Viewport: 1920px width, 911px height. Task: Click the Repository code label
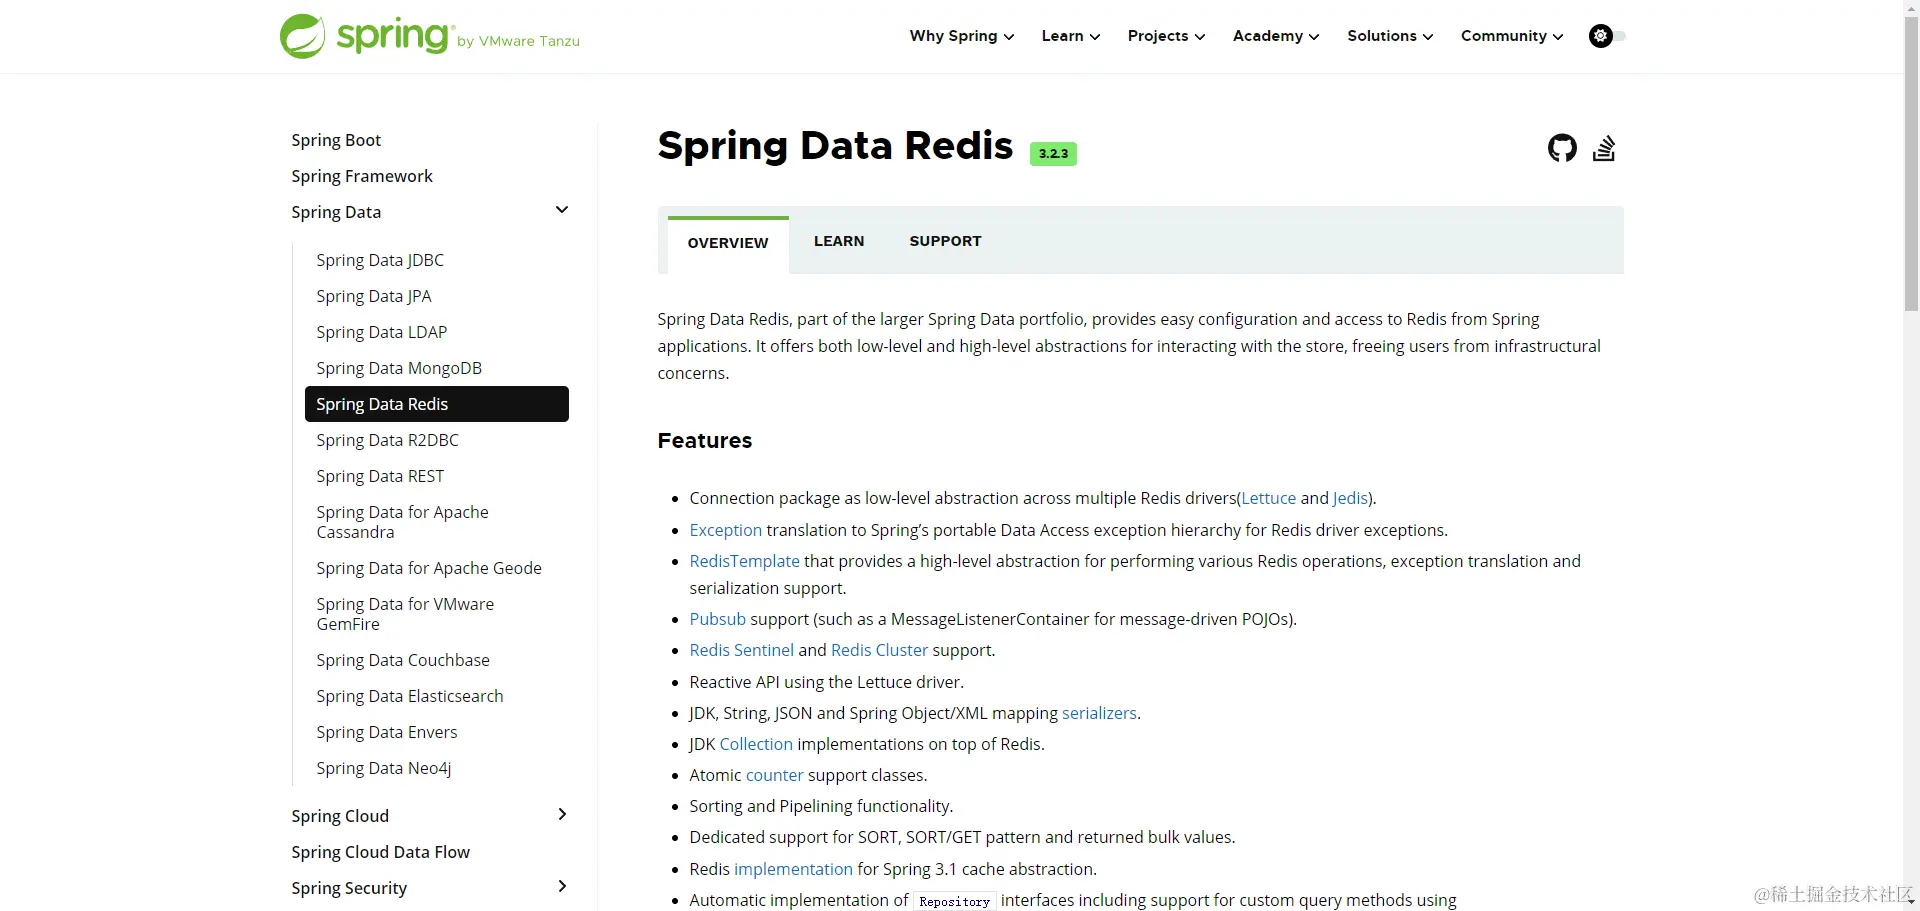click(954, 901)
